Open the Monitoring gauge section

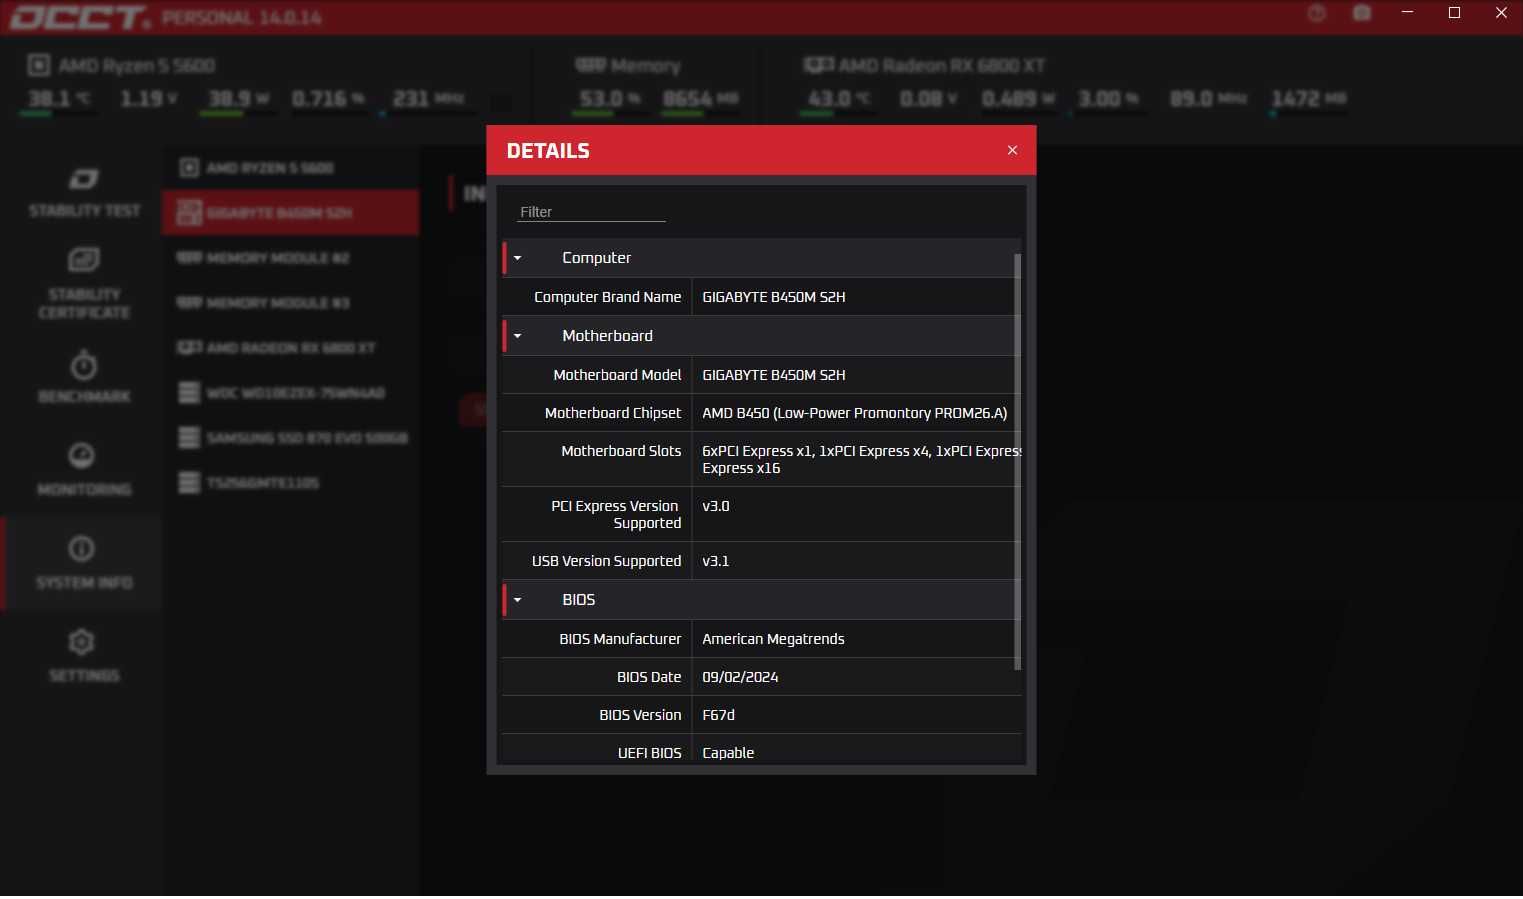pos(83,469)
